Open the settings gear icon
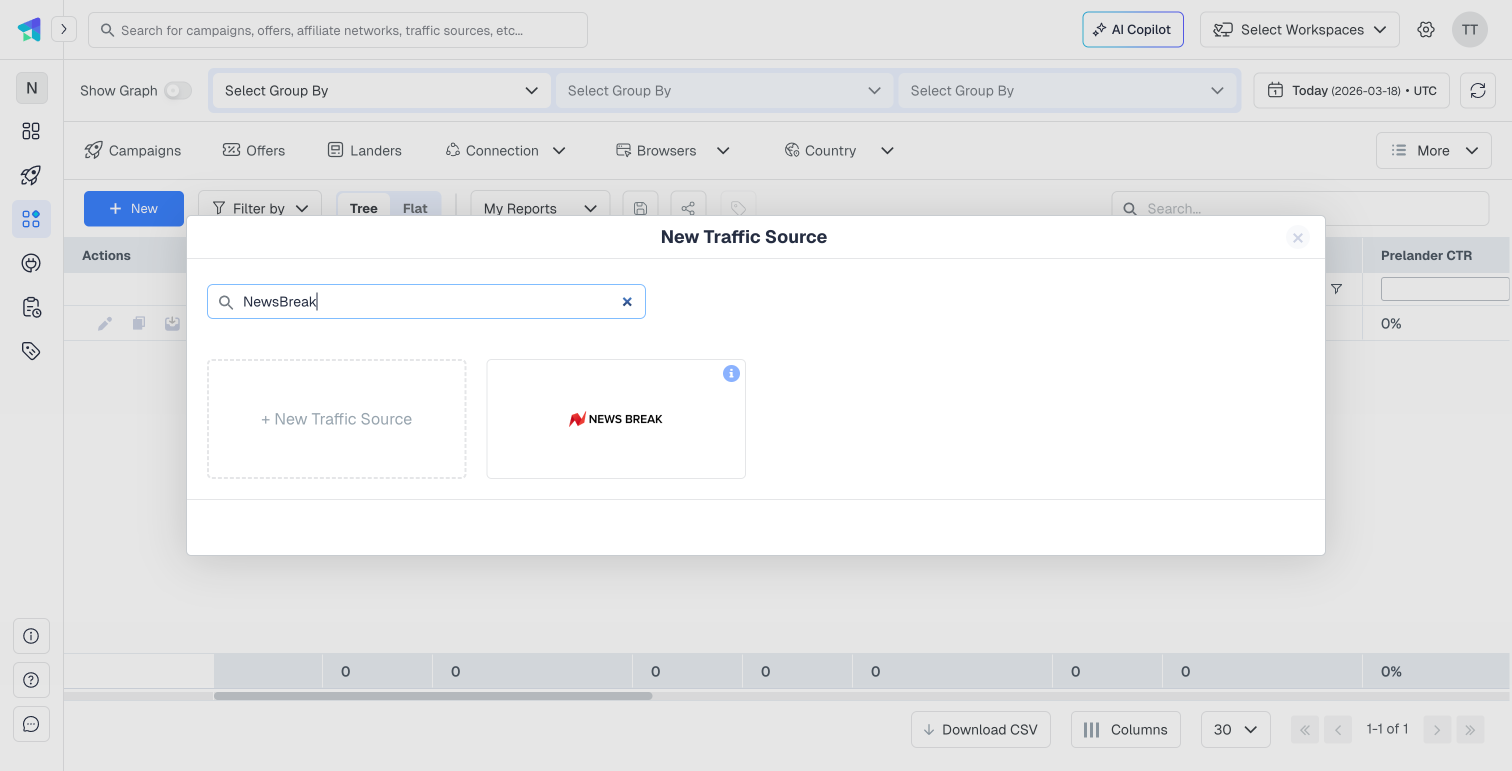The image size is (1512, 771). 1426,30
